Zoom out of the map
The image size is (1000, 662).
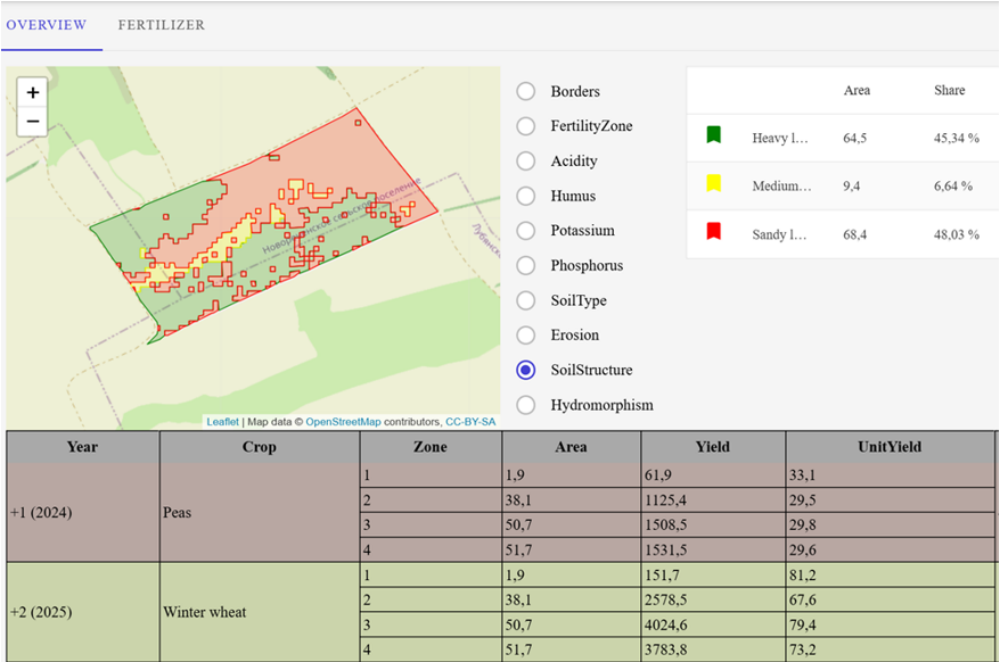[x=33, y=122]
